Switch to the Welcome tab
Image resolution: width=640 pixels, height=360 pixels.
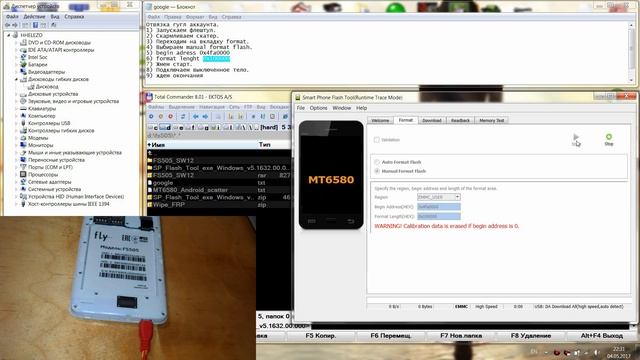coord(380,120)
